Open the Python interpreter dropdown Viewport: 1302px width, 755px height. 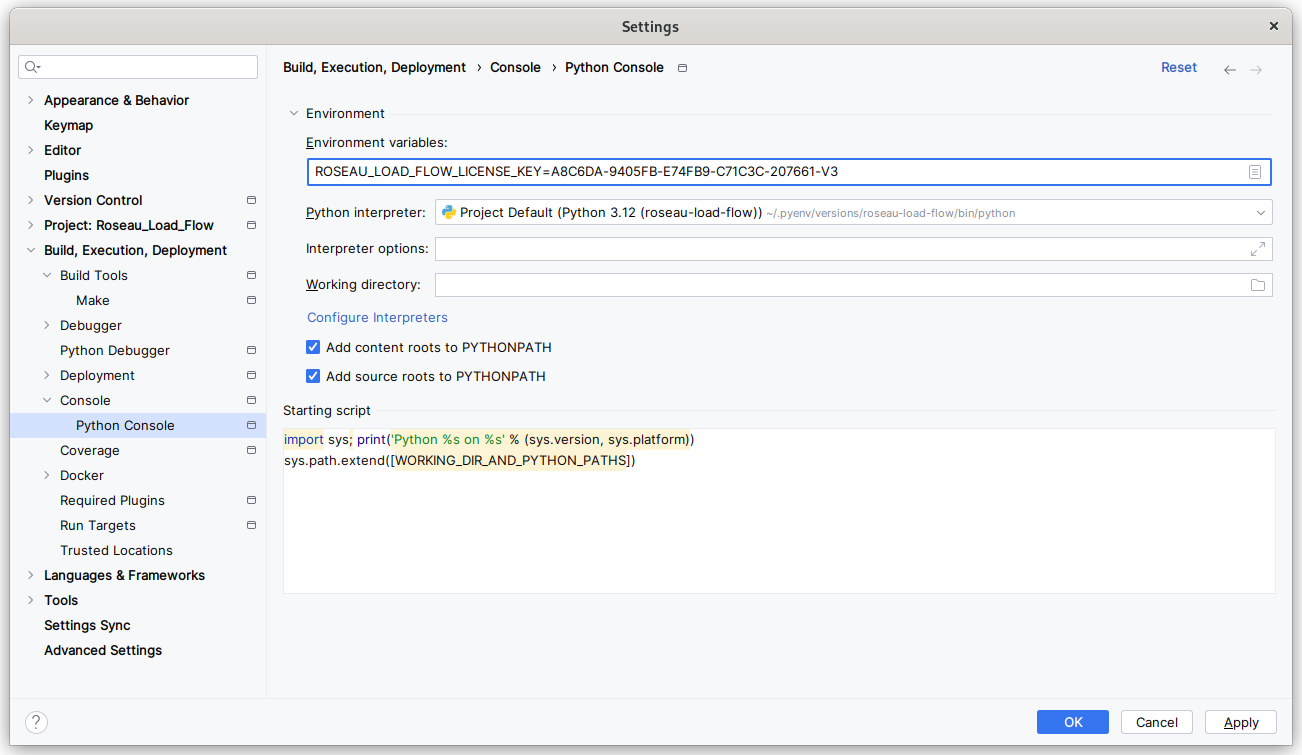coord(1260,212)
